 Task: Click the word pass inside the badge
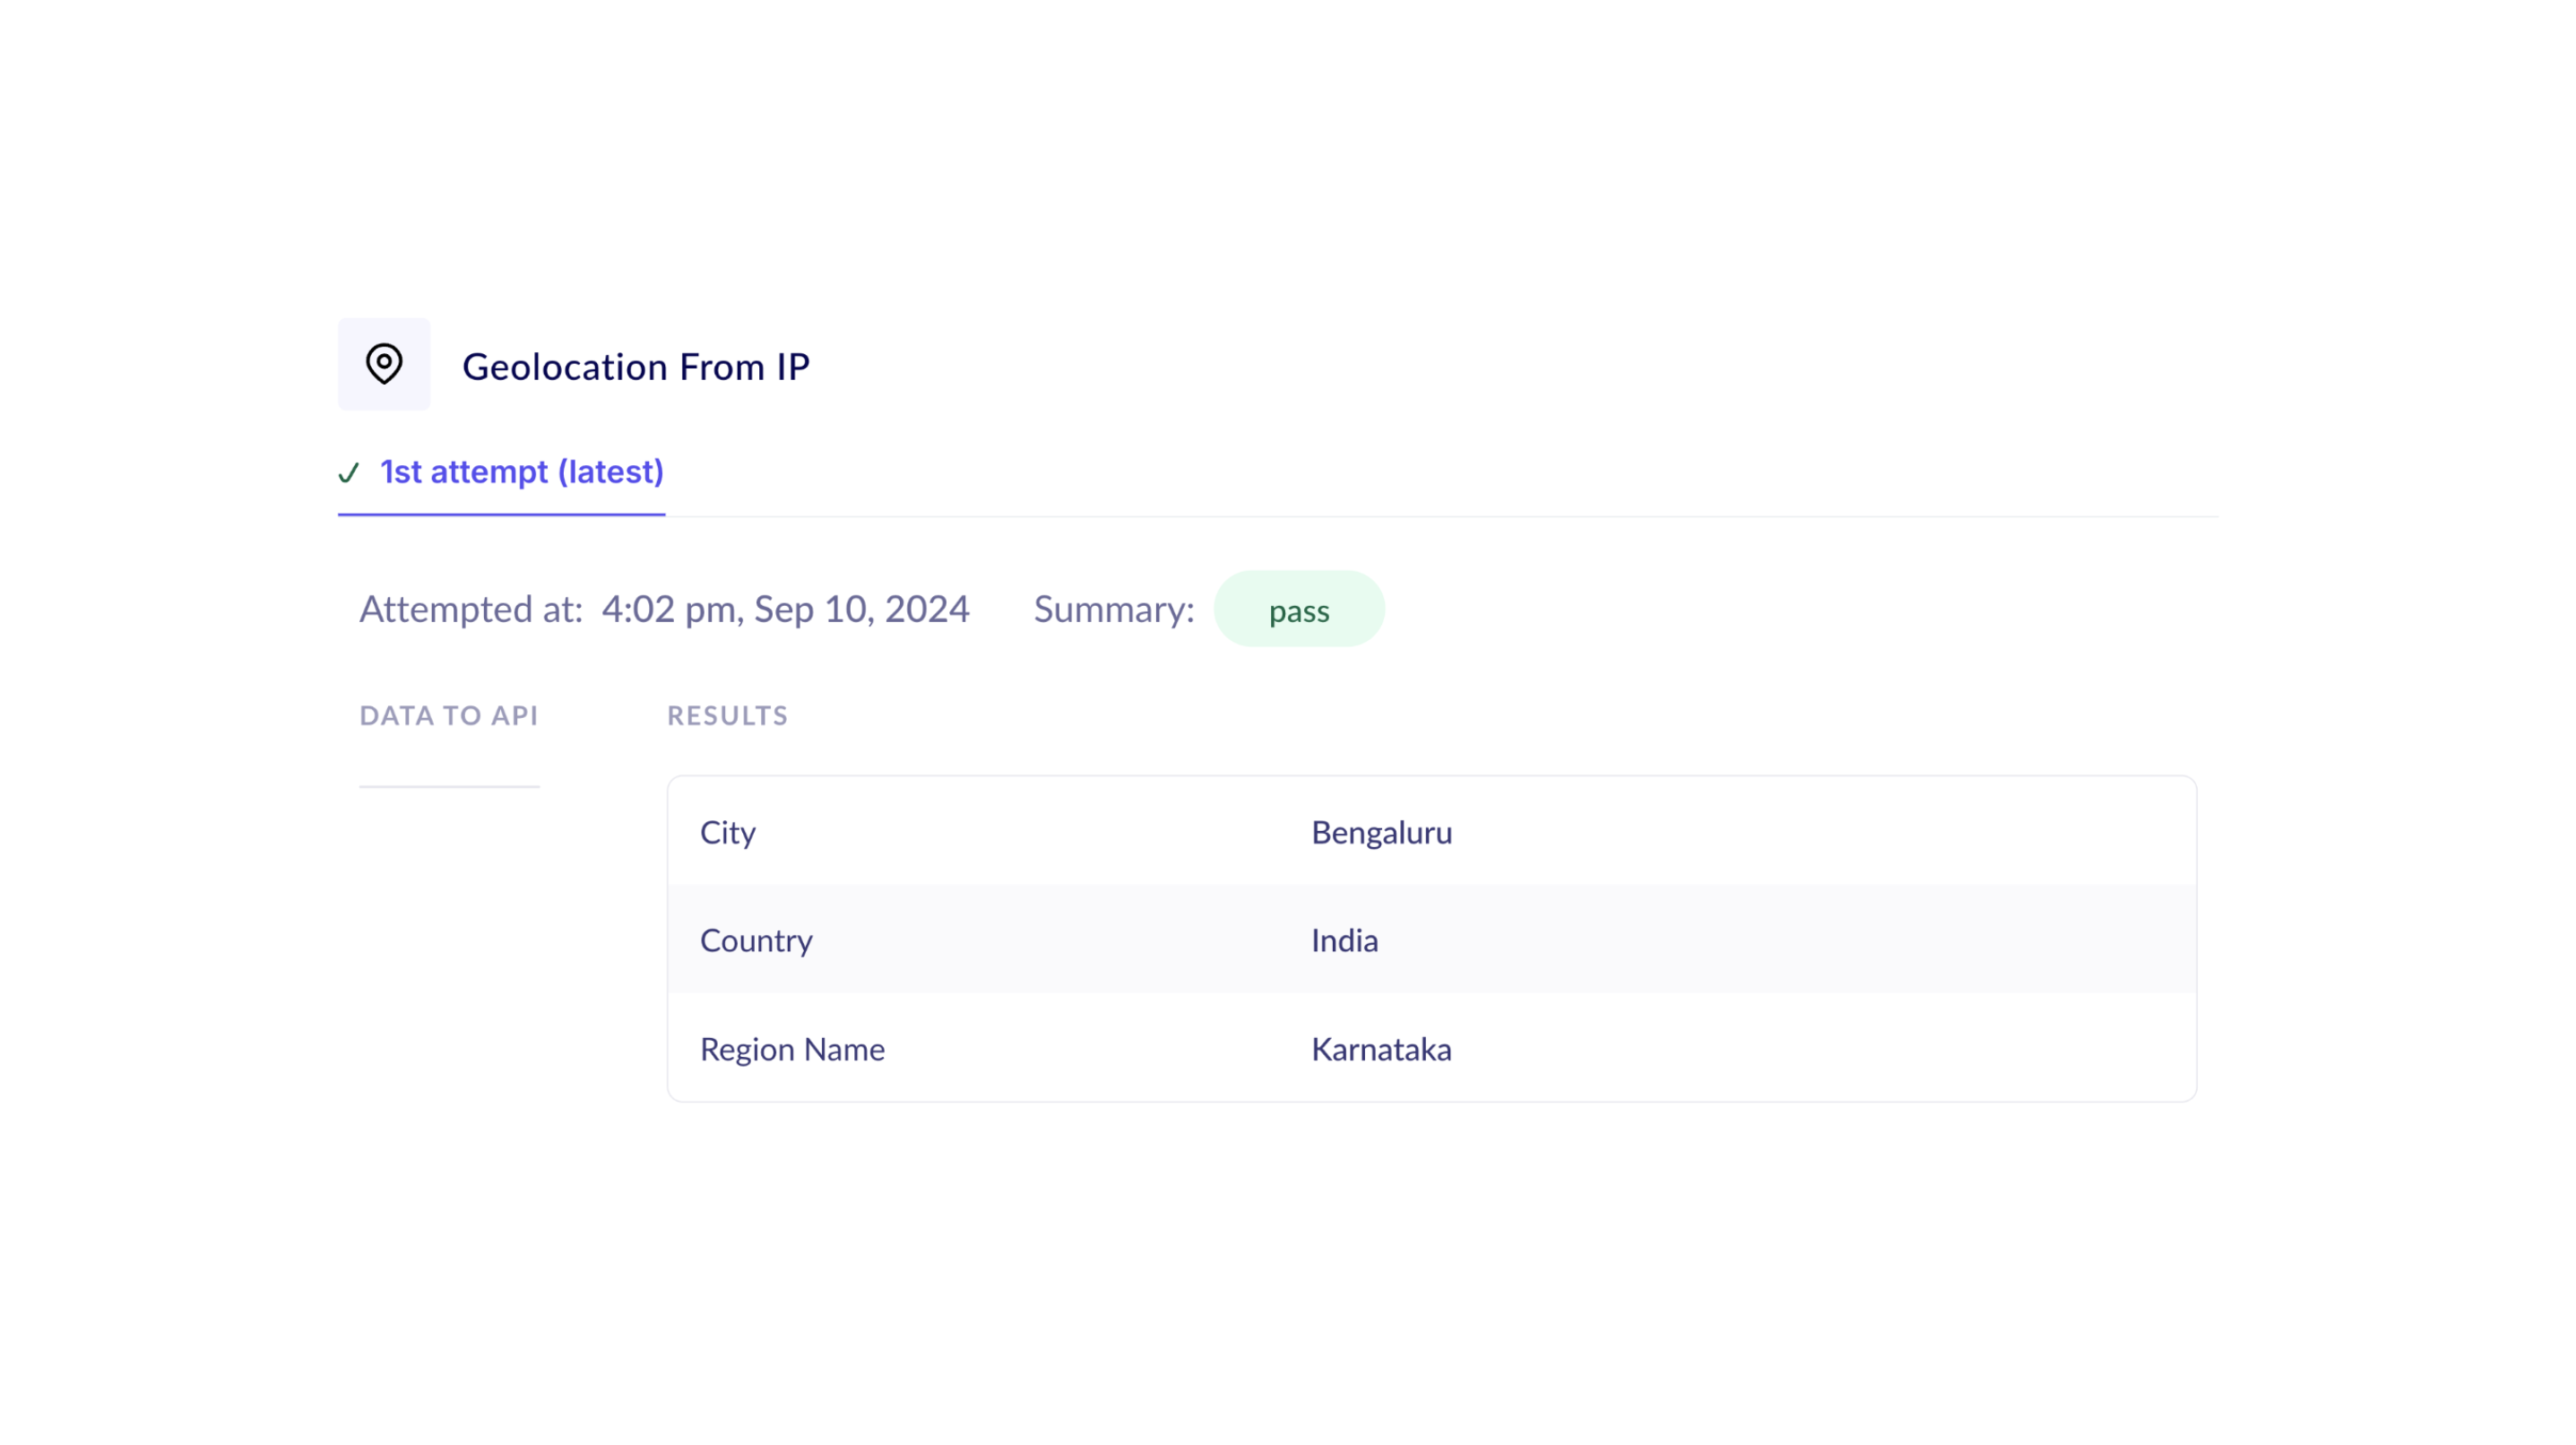click(x=1298, y=611)
